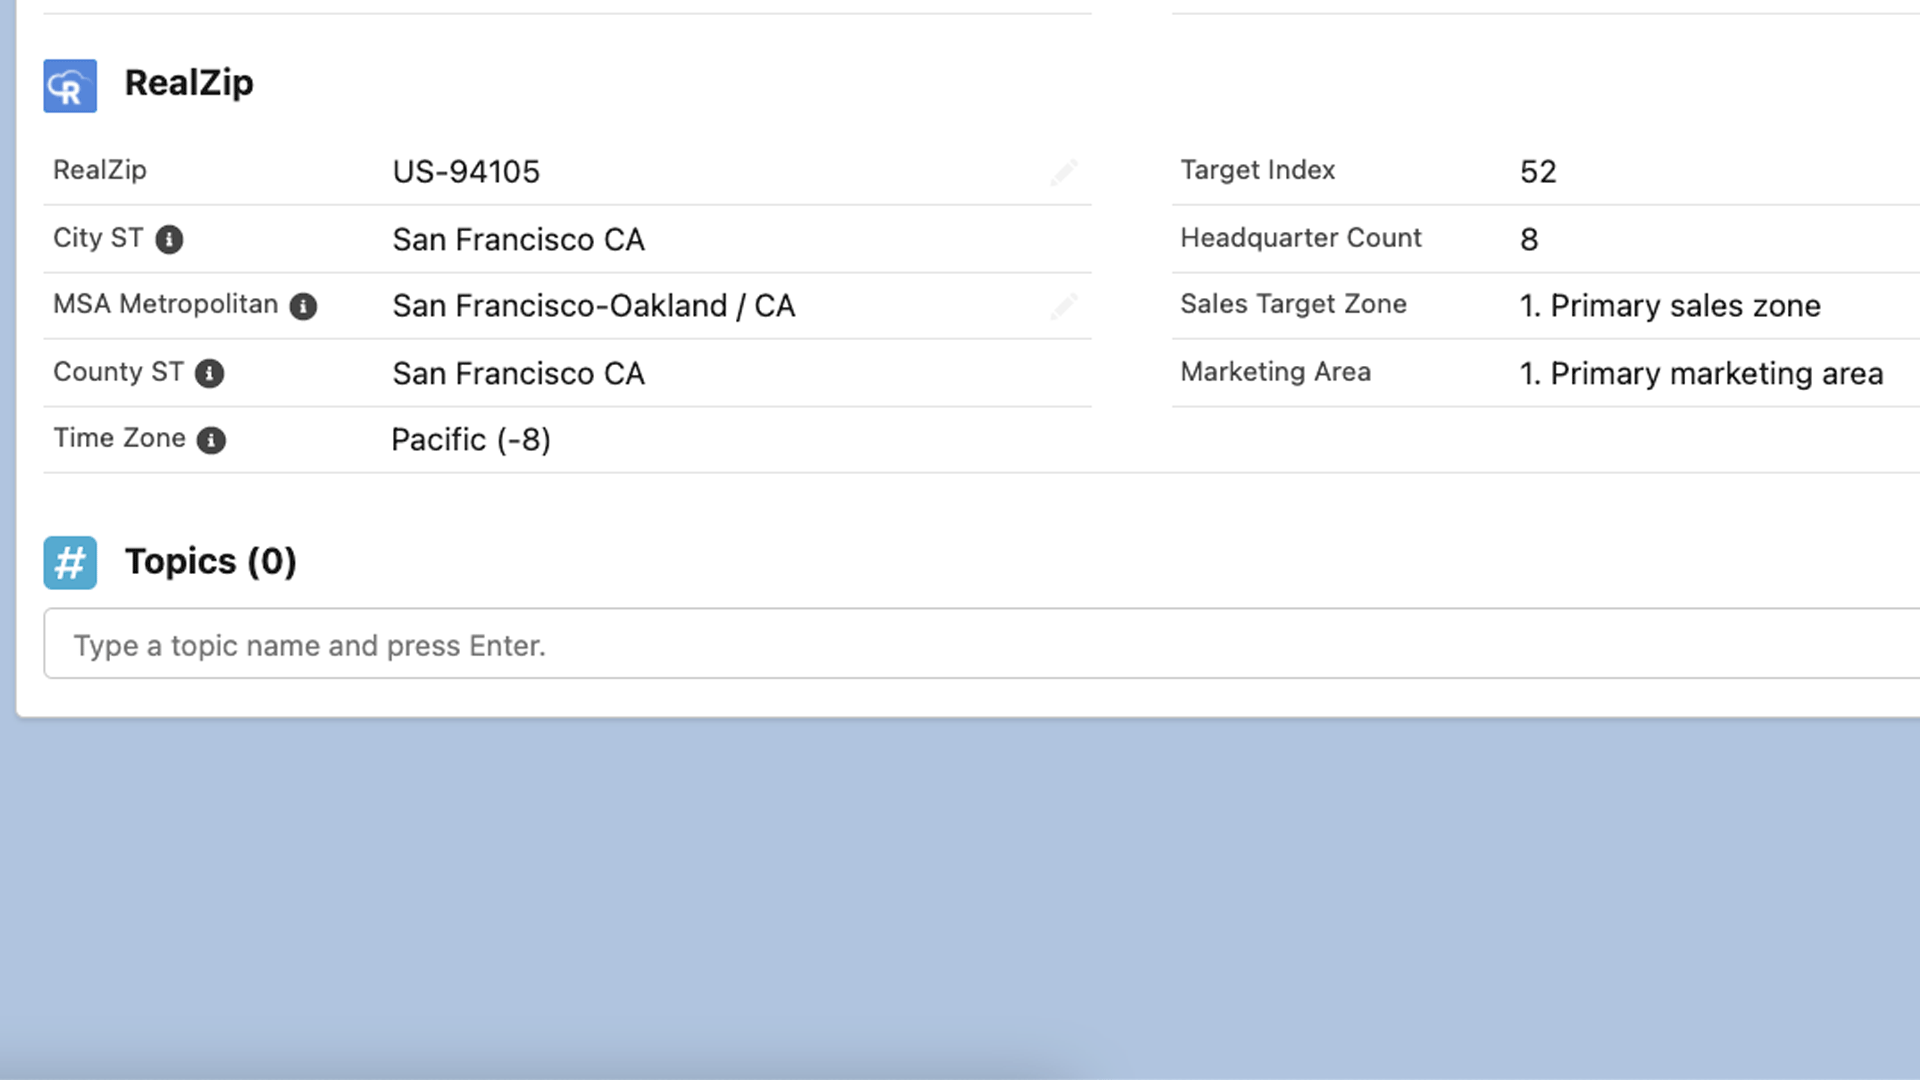
Task: Click the Headquarter Count field label
Action: point(1300,238)
